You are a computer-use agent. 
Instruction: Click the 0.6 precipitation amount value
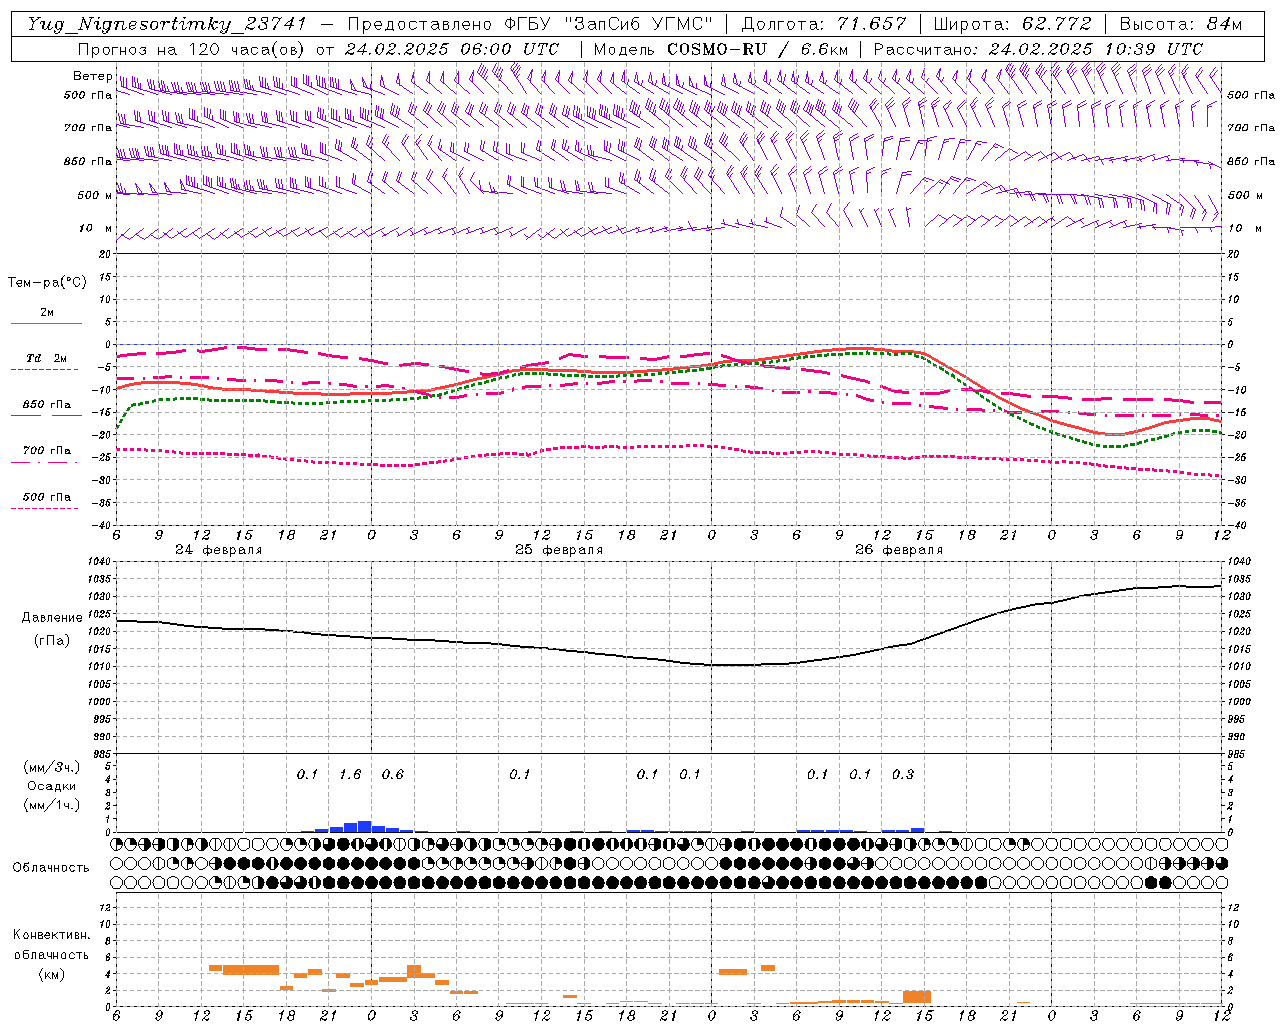[393, 775]
